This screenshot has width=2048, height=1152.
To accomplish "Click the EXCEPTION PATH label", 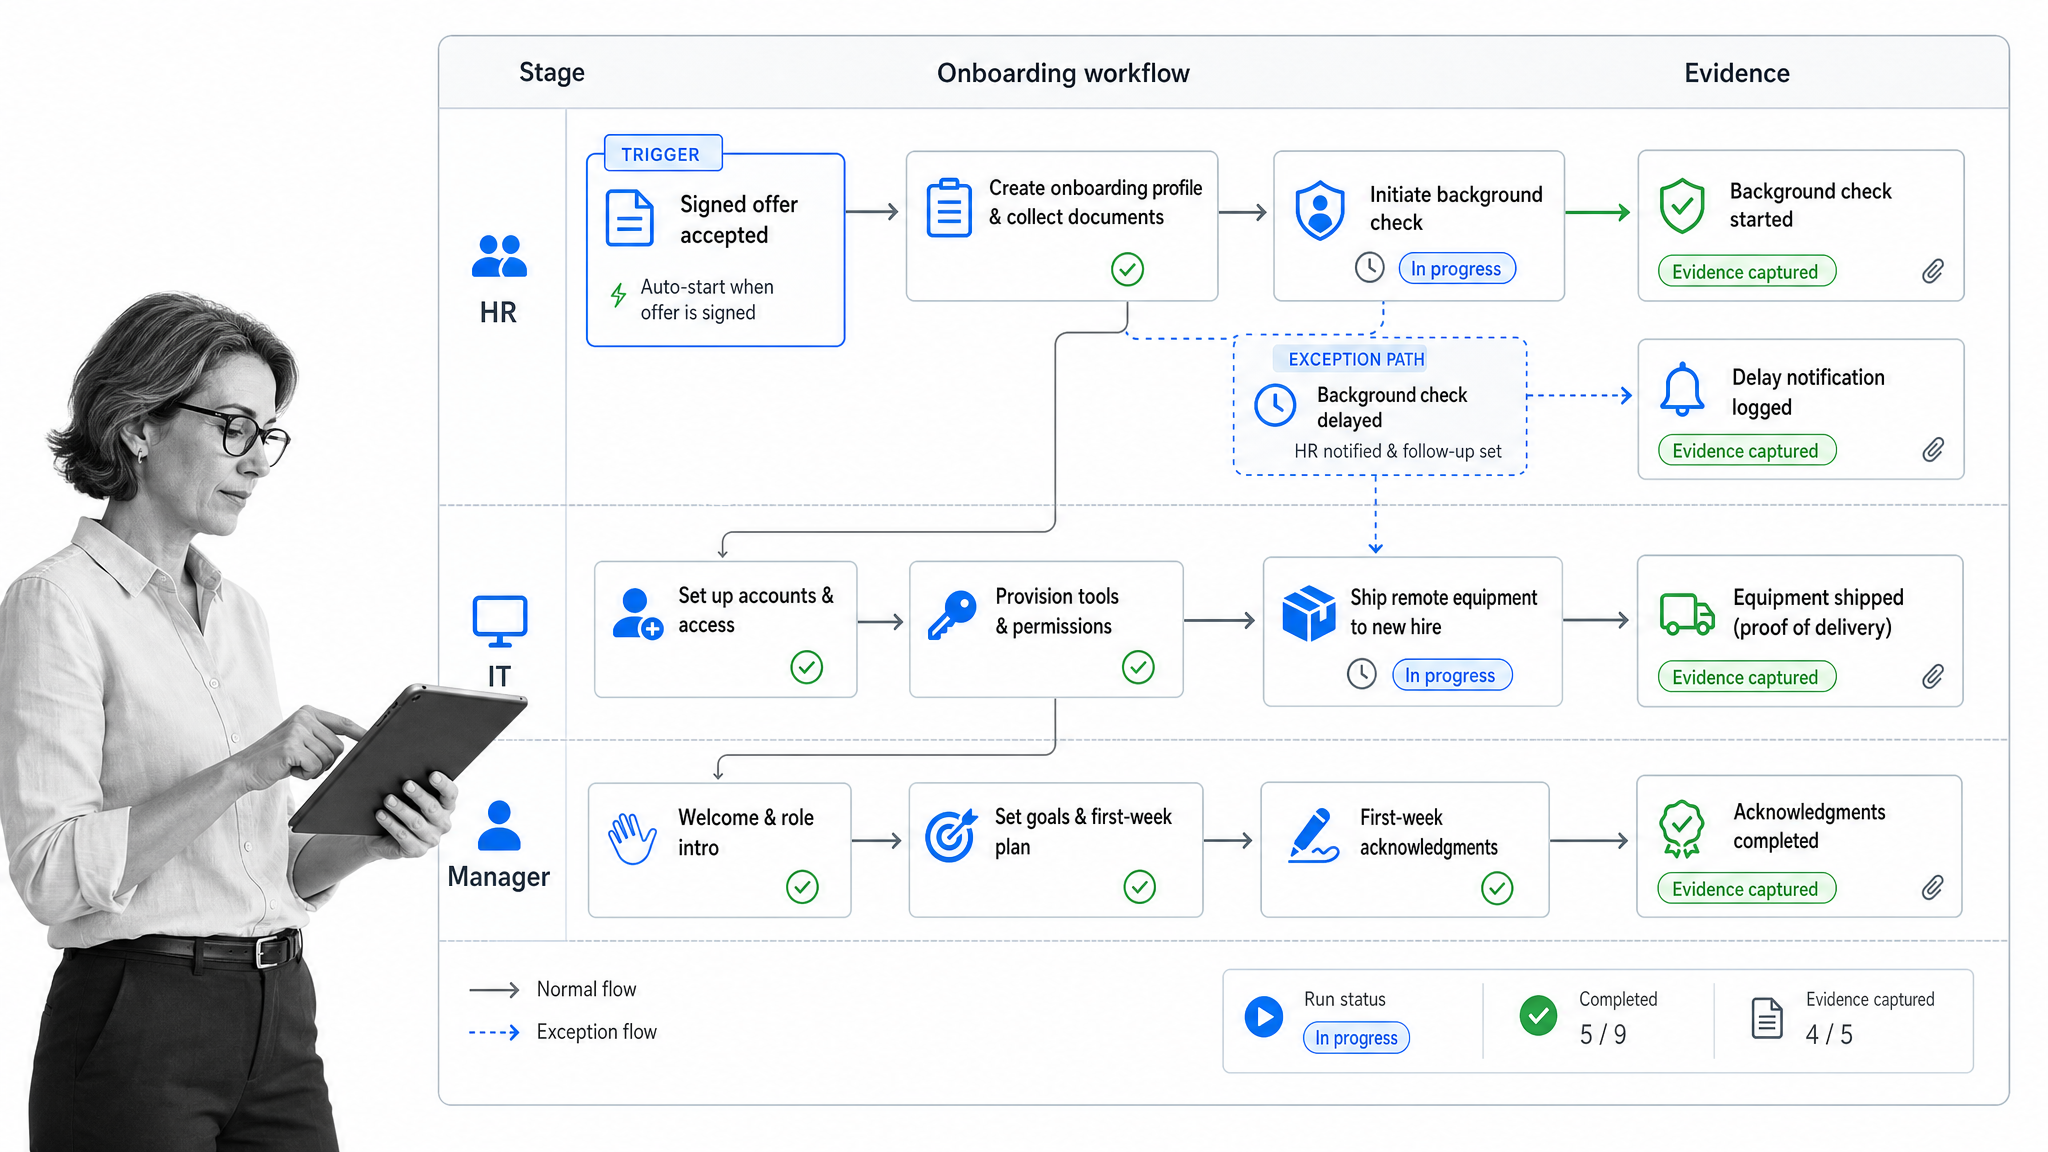I will [1356, 359].
